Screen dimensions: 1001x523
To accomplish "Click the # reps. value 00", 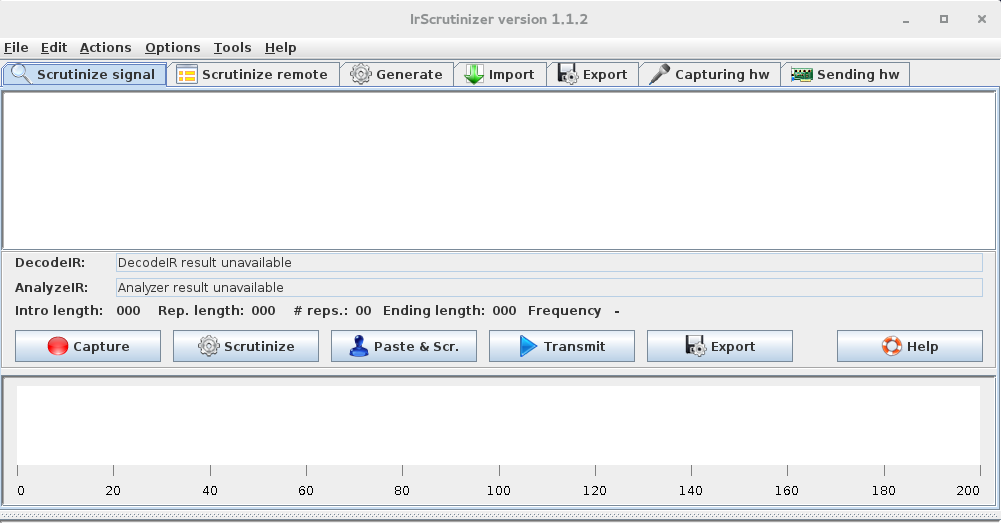I will (x=363, y=311).
